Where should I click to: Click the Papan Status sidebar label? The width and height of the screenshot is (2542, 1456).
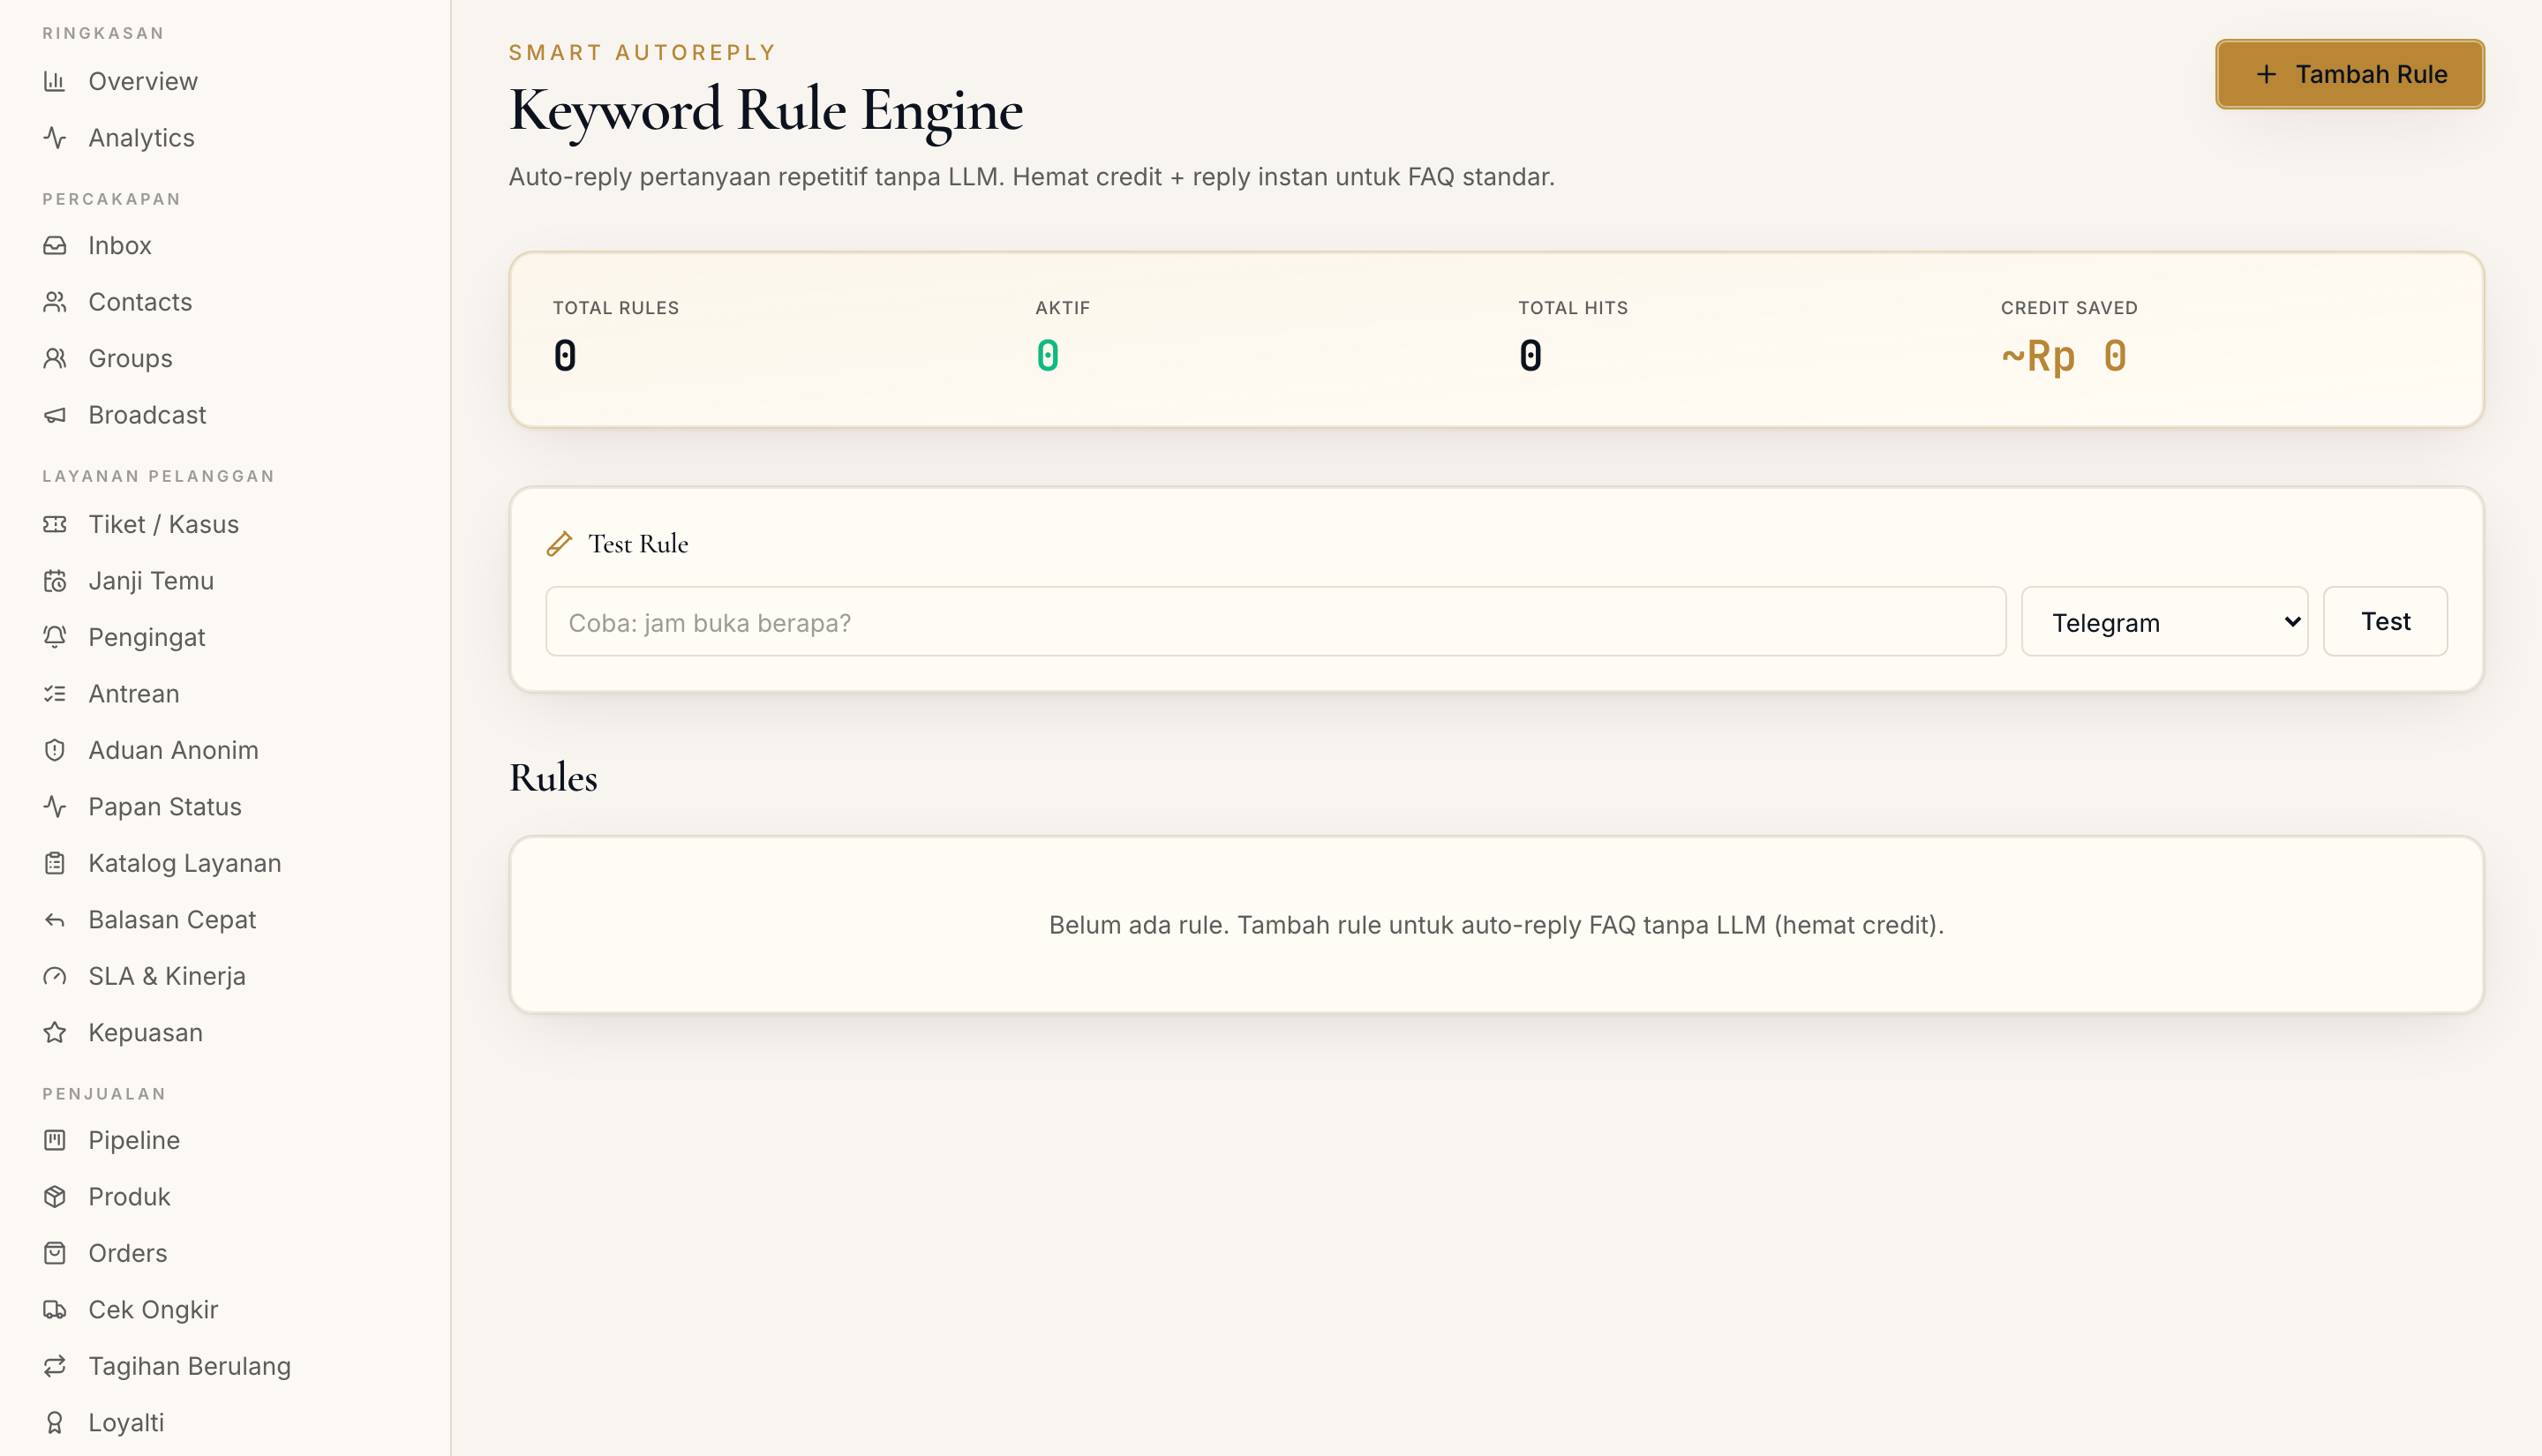[x=165, y=807]
